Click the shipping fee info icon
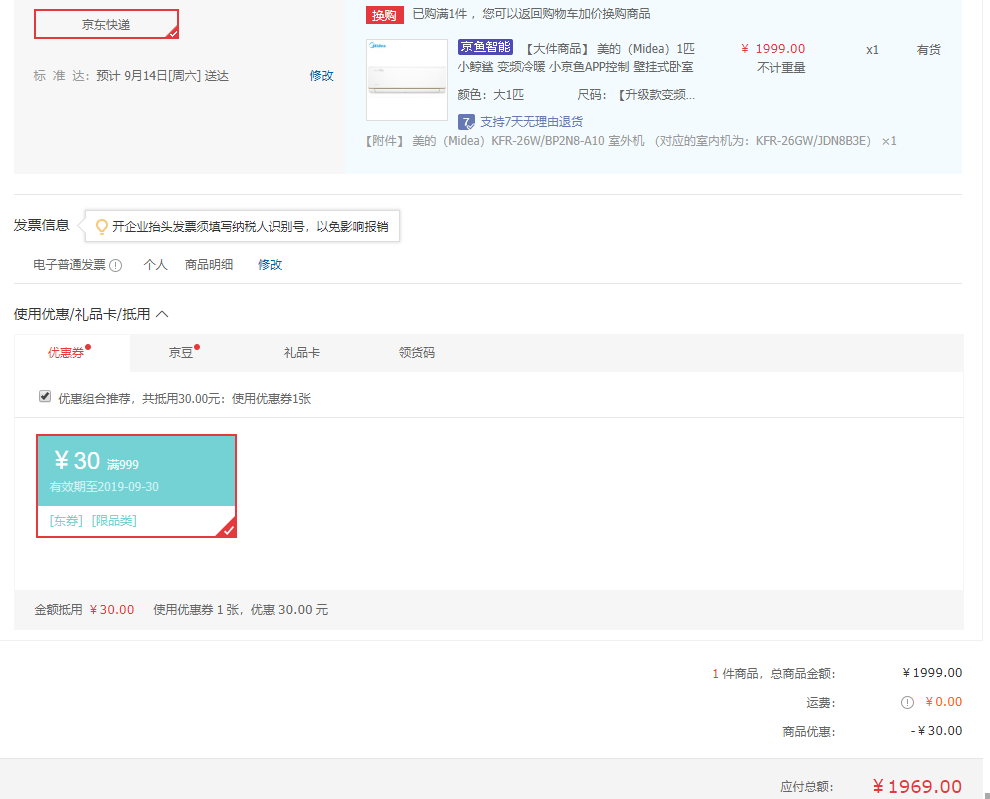 pos(907,702)
